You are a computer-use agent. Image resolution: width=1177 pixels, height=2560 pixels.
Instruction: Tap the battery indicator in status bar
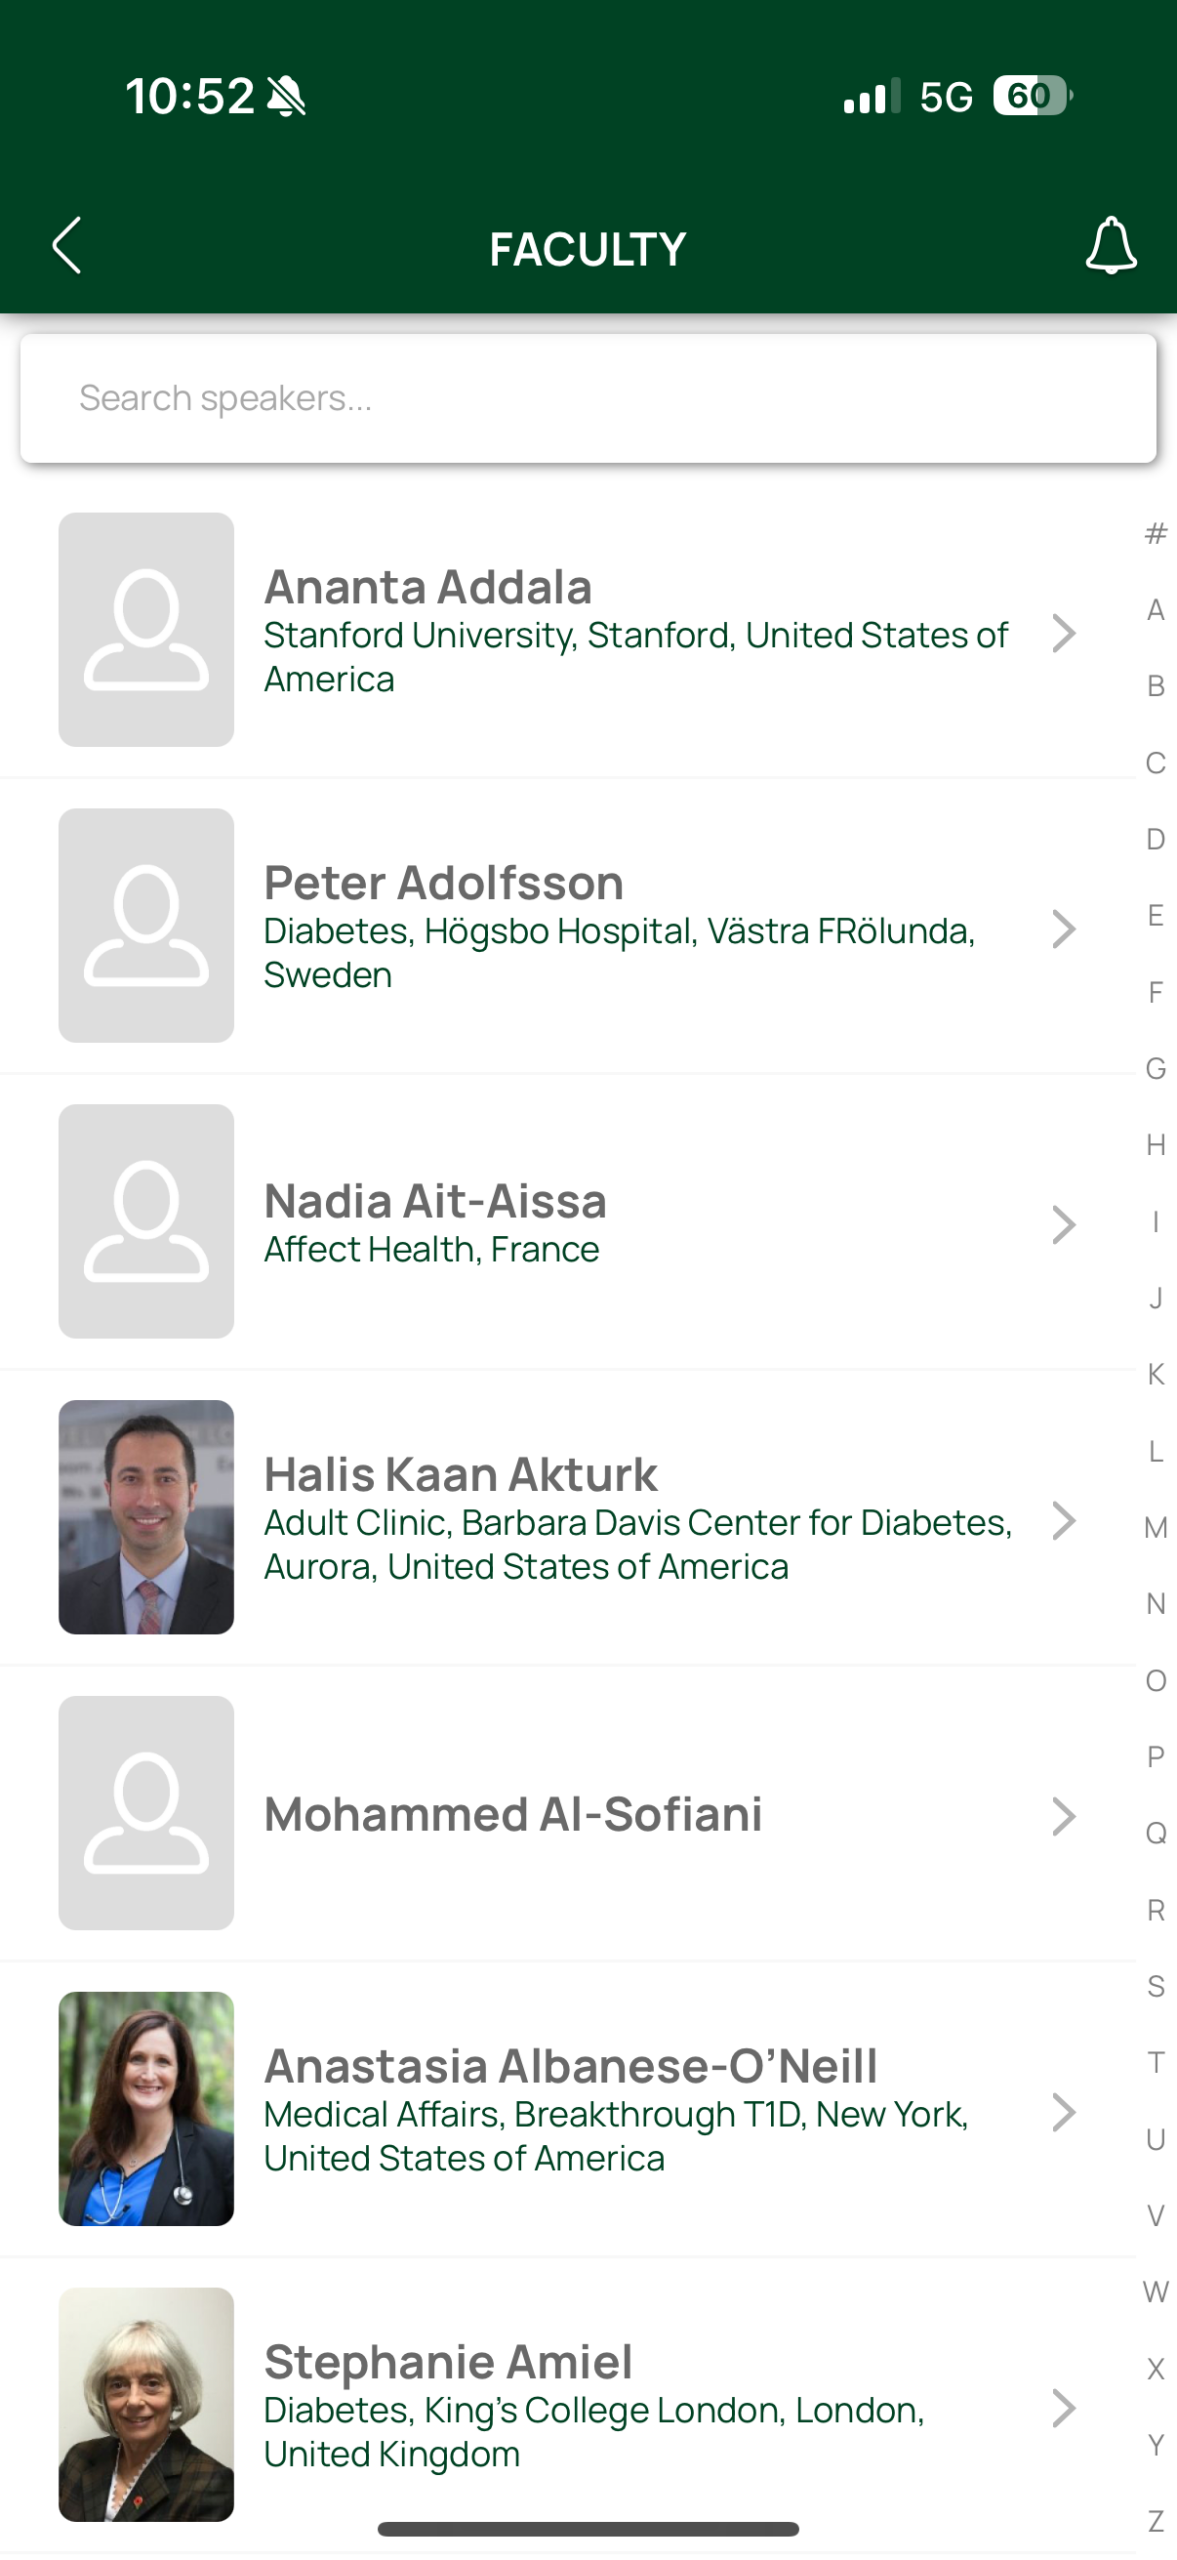click(1030, 96)
